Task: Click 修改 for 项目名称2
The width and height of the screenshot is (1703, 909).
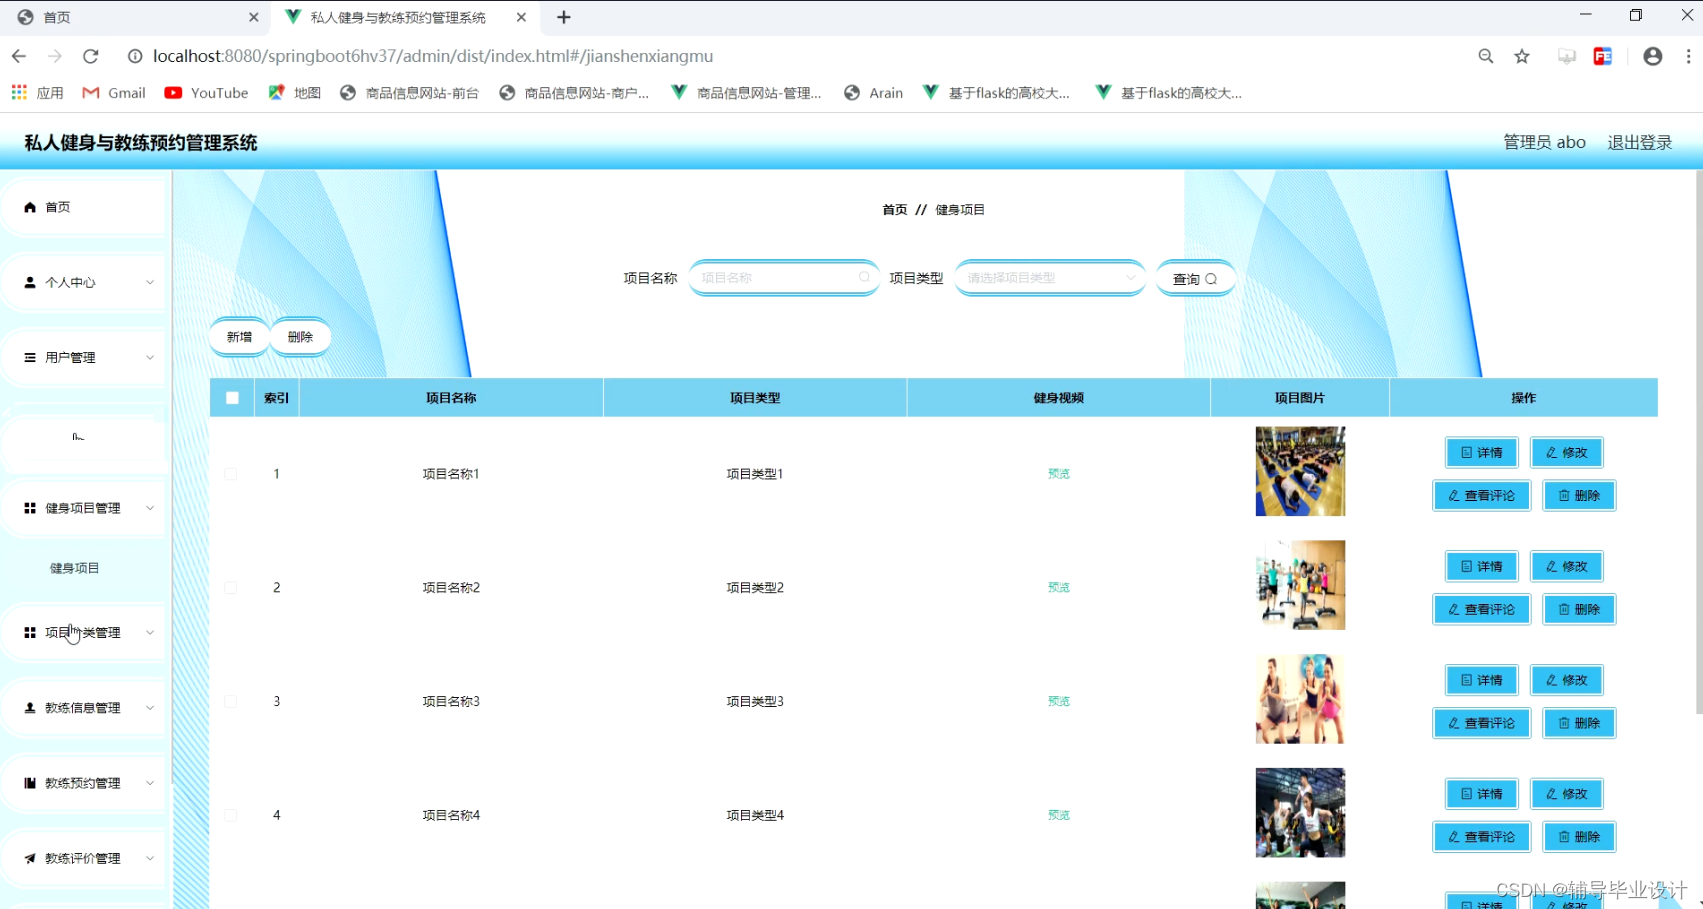Action: click(x=1566, y=566)
